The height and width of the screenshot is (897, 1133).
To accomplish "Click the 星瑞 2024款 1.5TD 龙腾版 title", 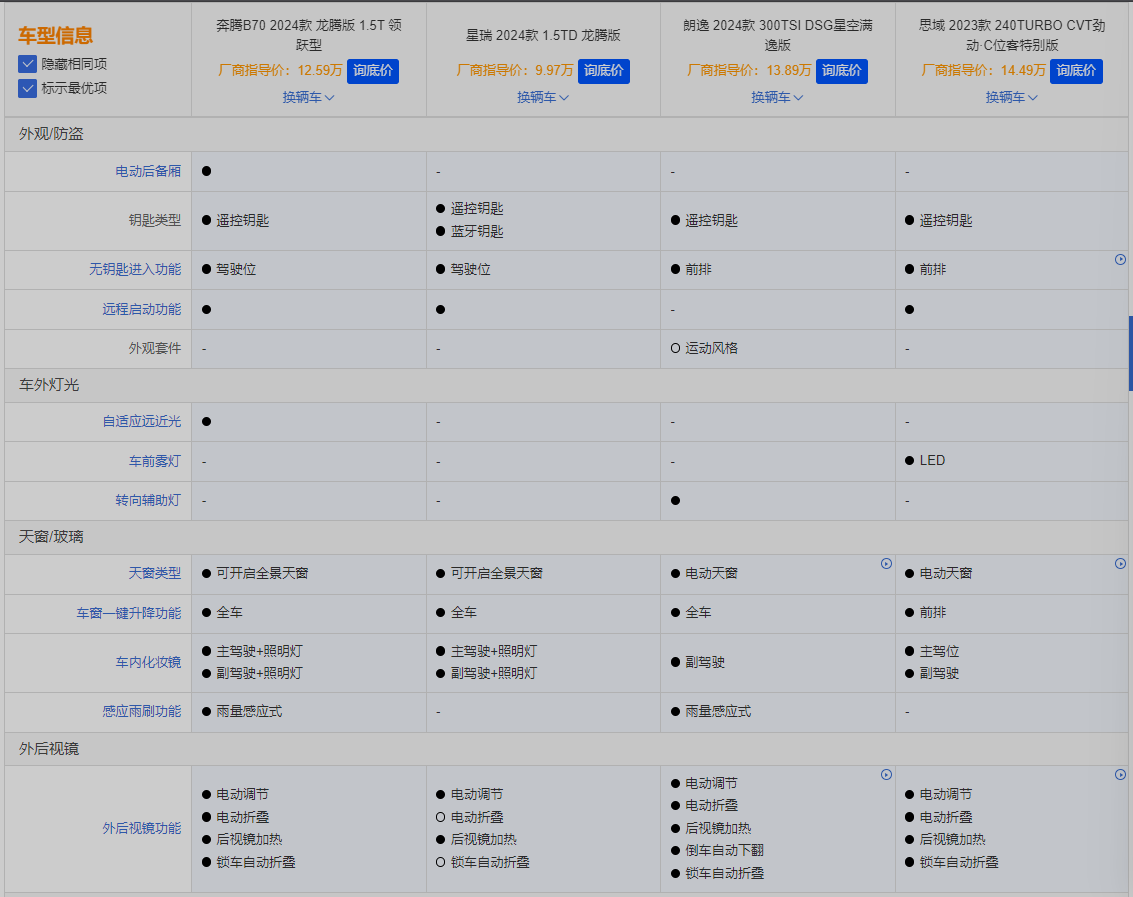I will pos(543,35).
